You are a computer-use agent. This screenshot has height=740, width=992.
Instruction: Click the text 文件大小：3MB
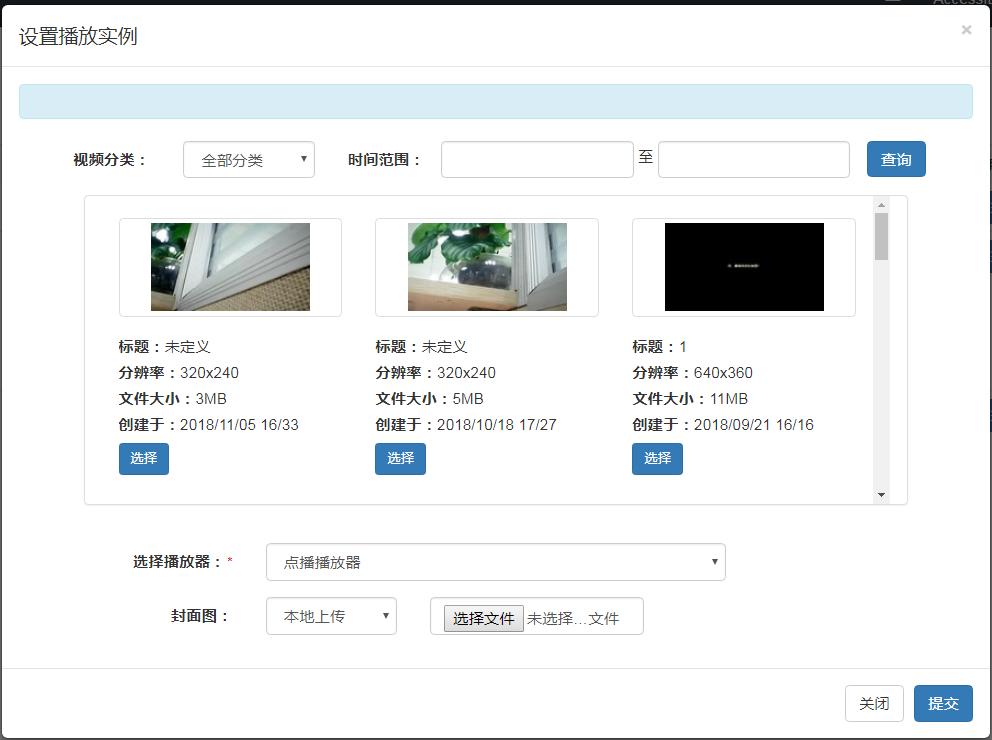click(x=173, y=398)
